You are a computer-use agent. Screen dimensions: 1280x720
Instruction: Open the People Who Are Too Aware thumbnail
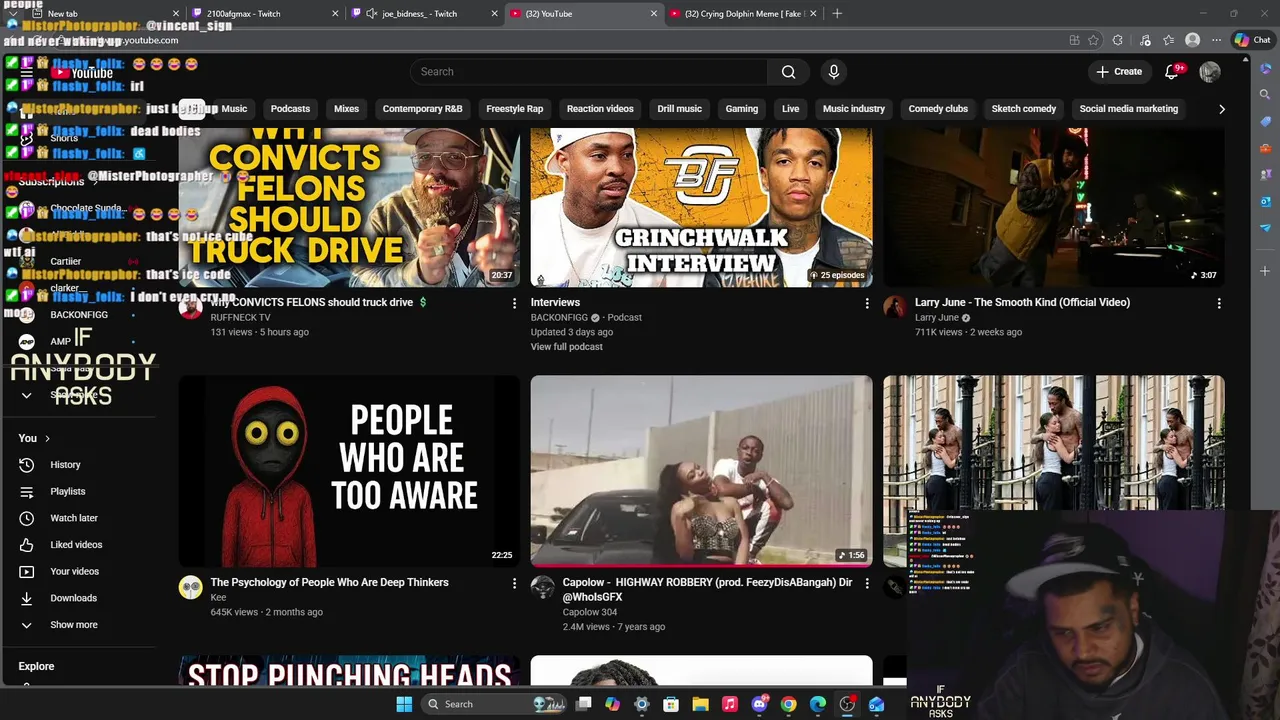click(349, 471)
